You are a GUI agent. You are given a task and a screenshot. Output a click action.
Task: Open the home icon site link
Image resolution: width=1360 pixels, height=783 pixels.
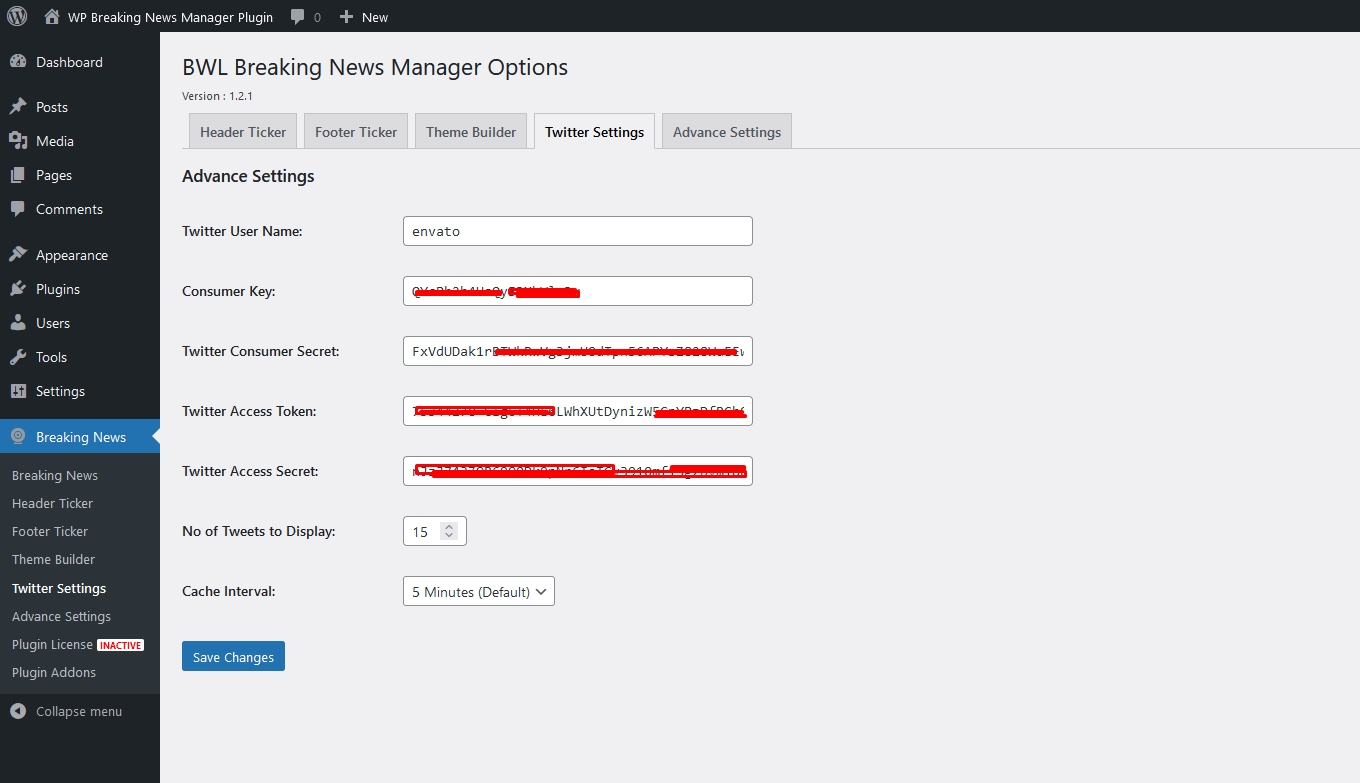52,17
